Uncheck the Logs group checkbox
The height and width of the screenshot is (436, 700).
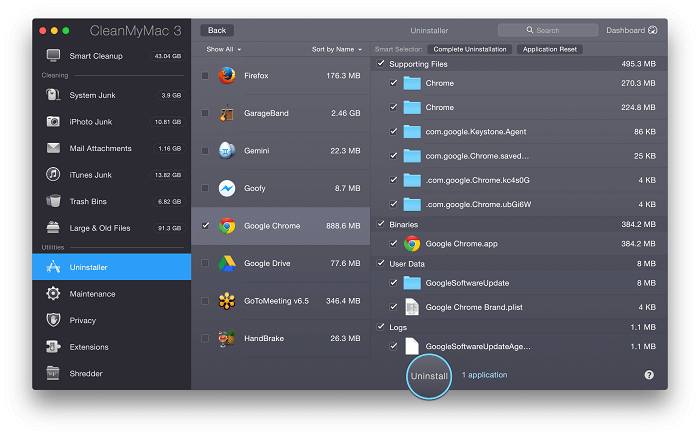coord(380,327)
